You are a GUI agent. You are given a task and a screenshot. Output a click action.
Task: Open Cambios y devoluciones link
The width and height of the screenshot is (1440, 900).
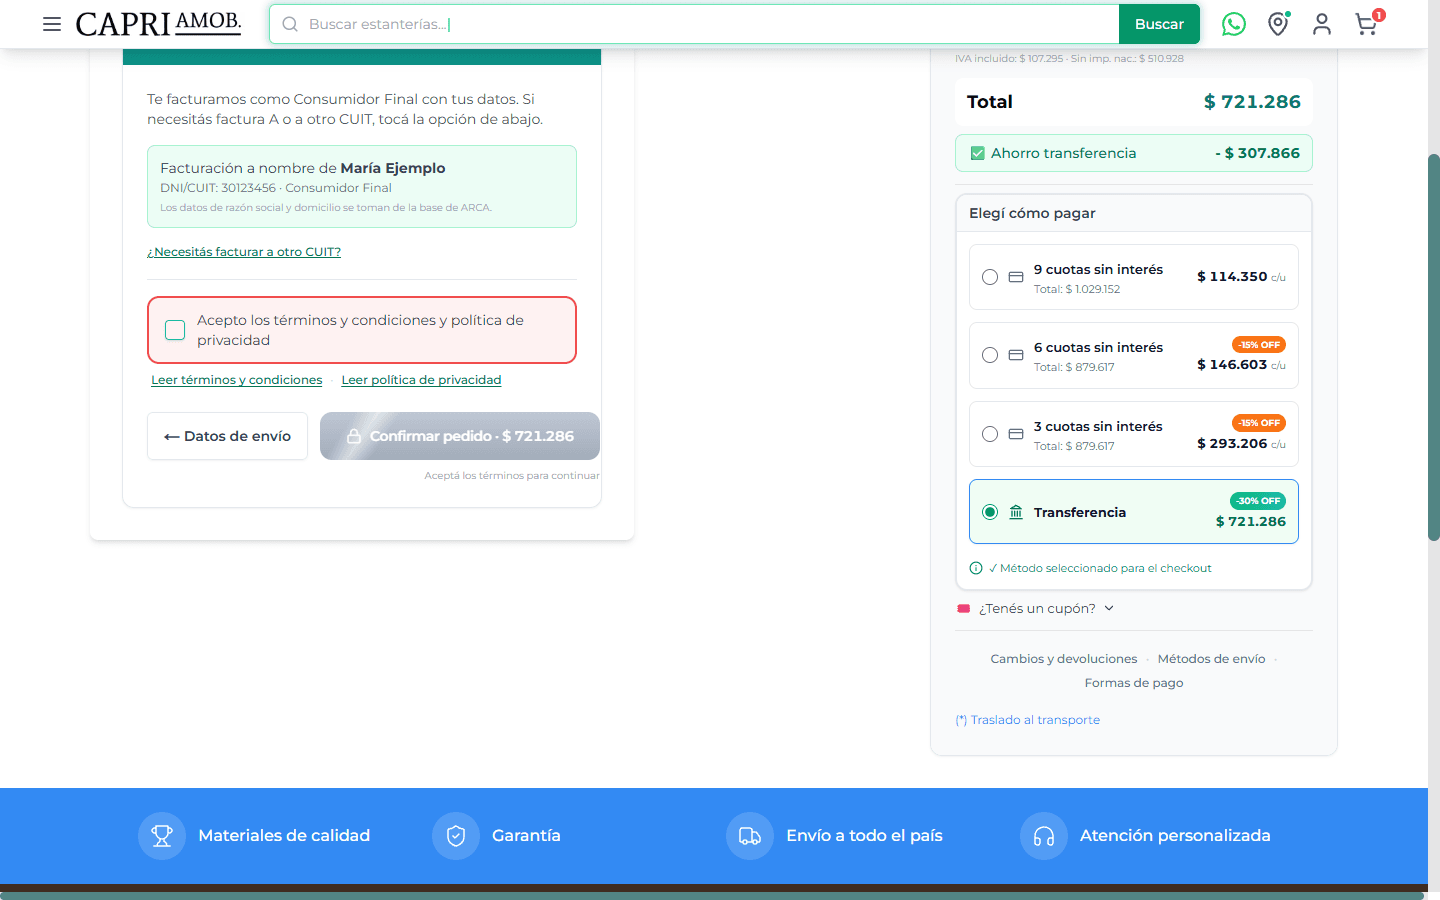click(1064, 659)
